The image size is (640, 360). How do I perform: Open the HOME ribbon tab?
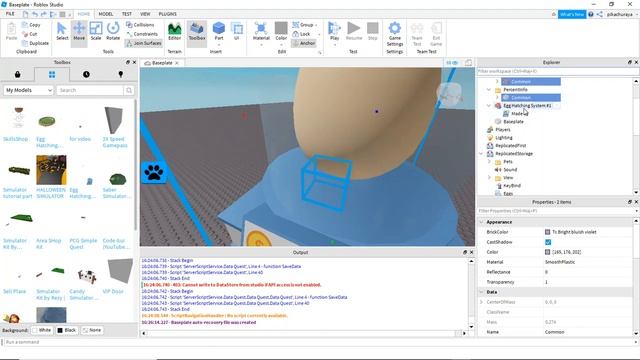point(84,14)
